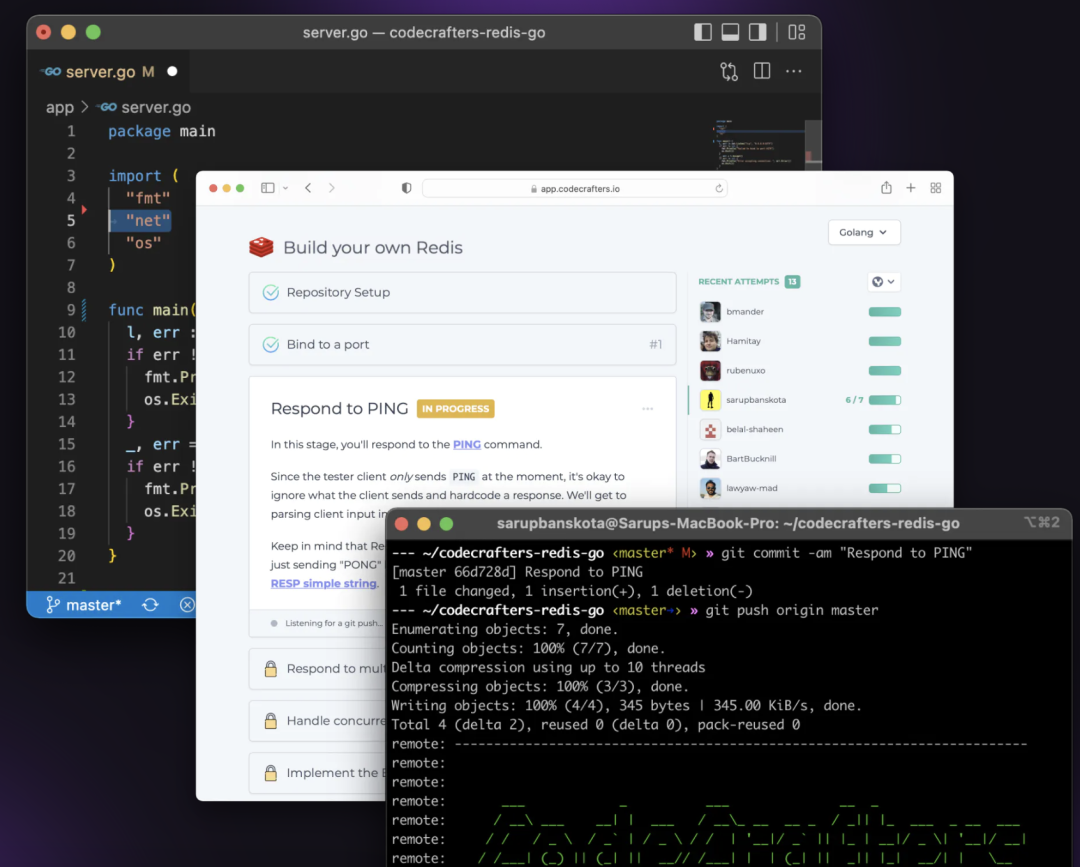Open VS Code editor More Actions ellipsis

(x=793, y=71)
